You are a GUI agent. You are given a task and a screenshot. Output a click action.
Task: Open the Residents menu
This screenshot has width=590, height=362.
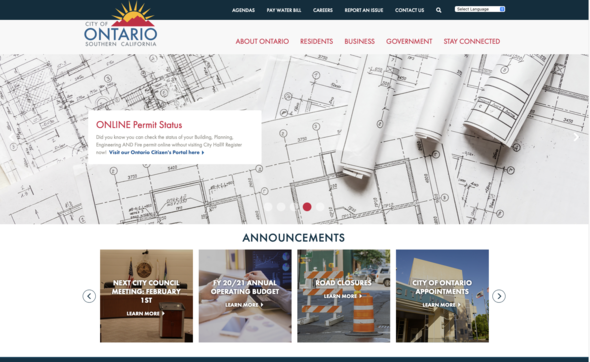tap(316, 41)
